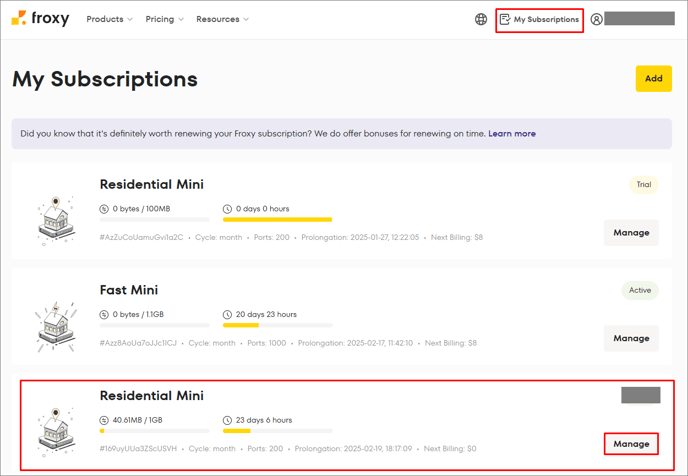Click the My Subscriptions page heading

pyautogui.click(x=105, y=79)
